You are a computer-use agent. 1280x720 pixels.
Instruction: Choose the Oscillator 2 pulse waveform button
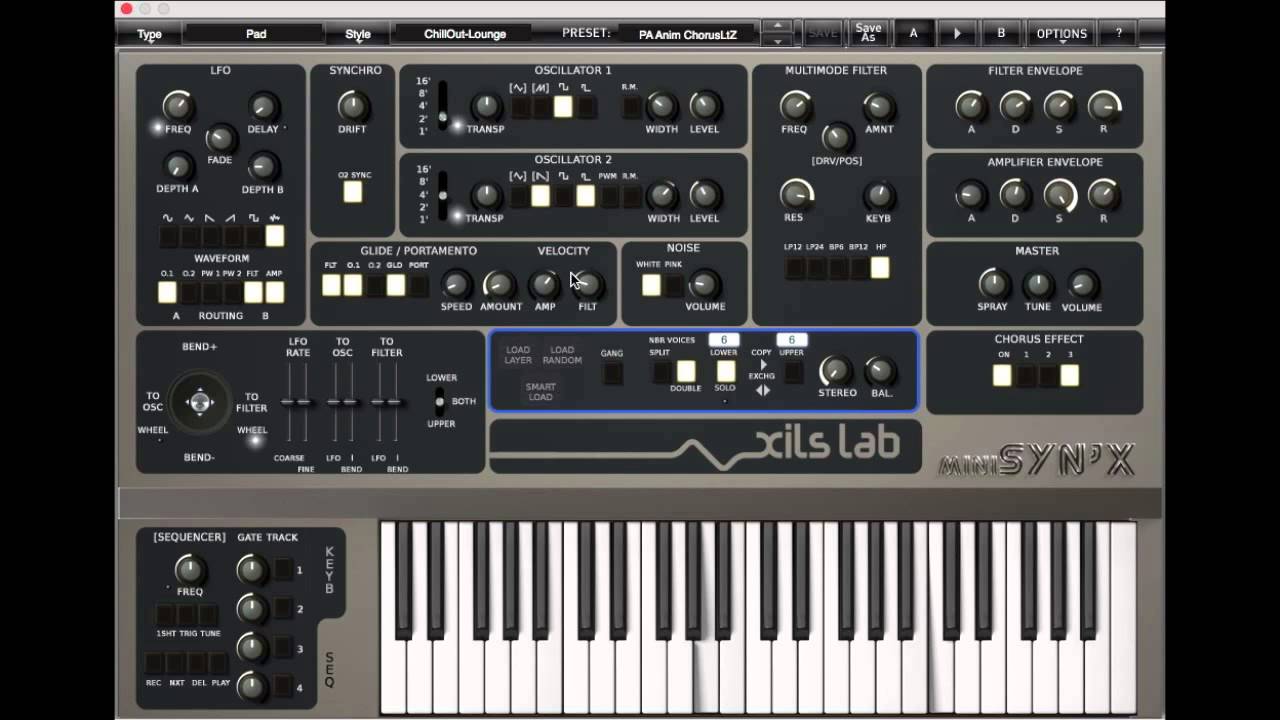585,196
